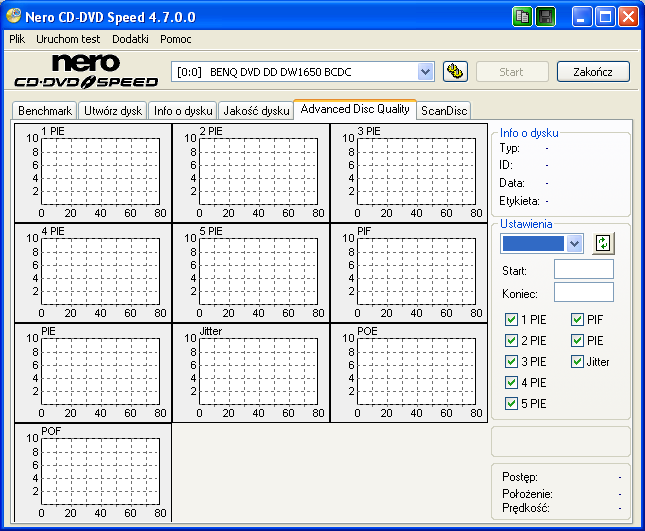Click the disabled Start button
The image size is (645, 531).
tap(512, 72)
